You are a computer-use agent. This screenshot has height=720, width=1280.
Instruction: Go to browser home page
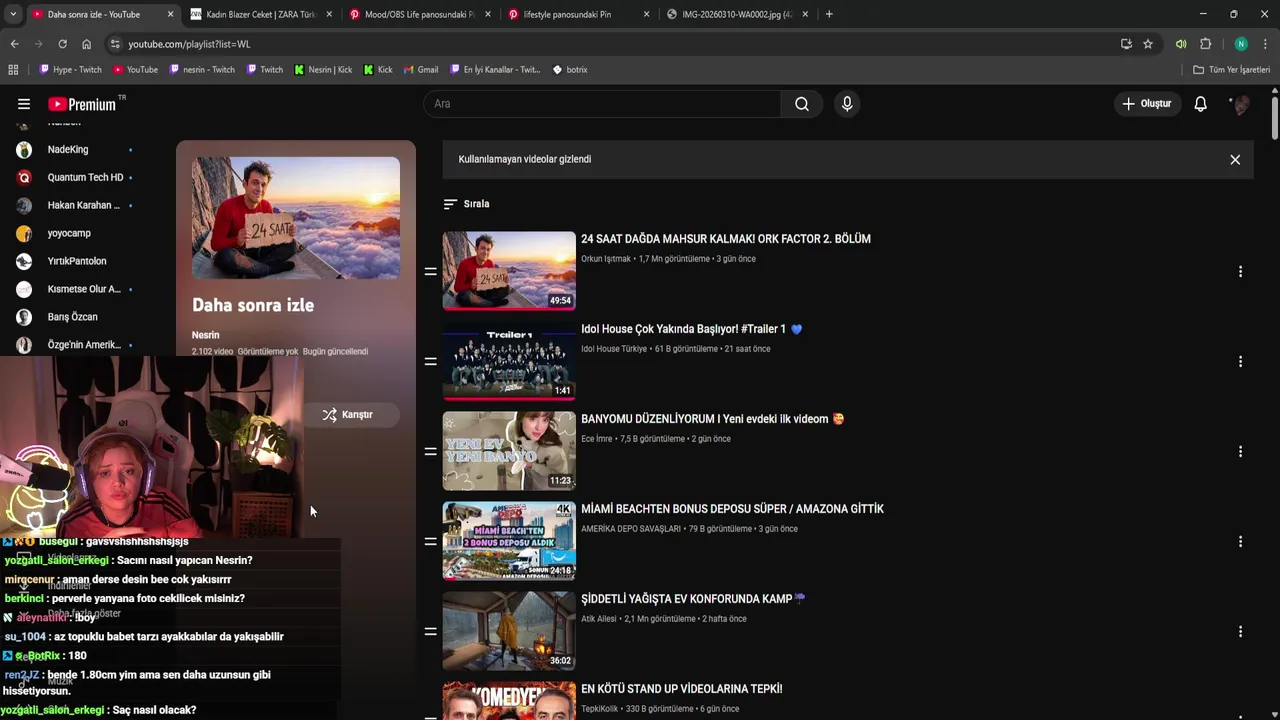point(86,44)
